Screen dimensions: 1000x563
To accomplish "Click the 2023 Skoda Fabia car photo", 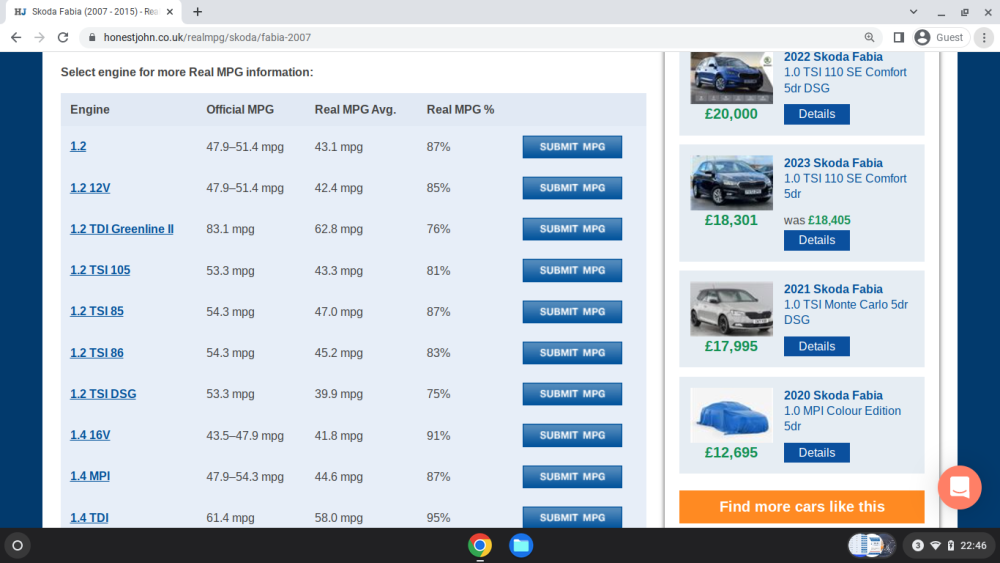I will [x=732, y=183].
